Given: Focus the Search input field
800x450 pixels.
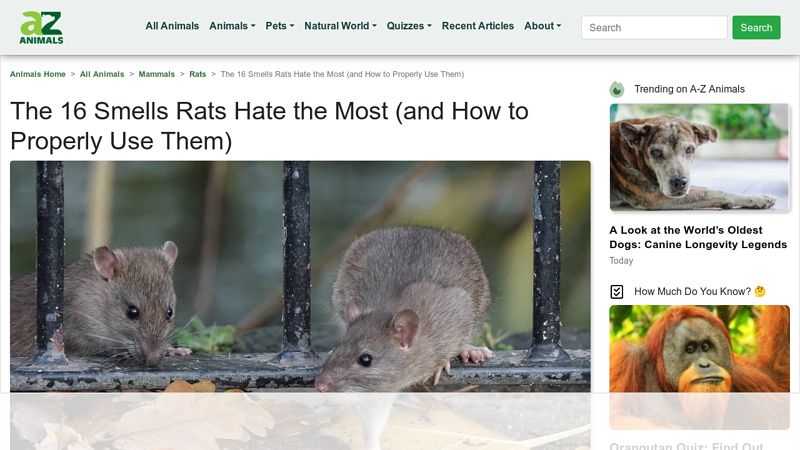Looking at the screenshot, I should click(x=654, y=28).
